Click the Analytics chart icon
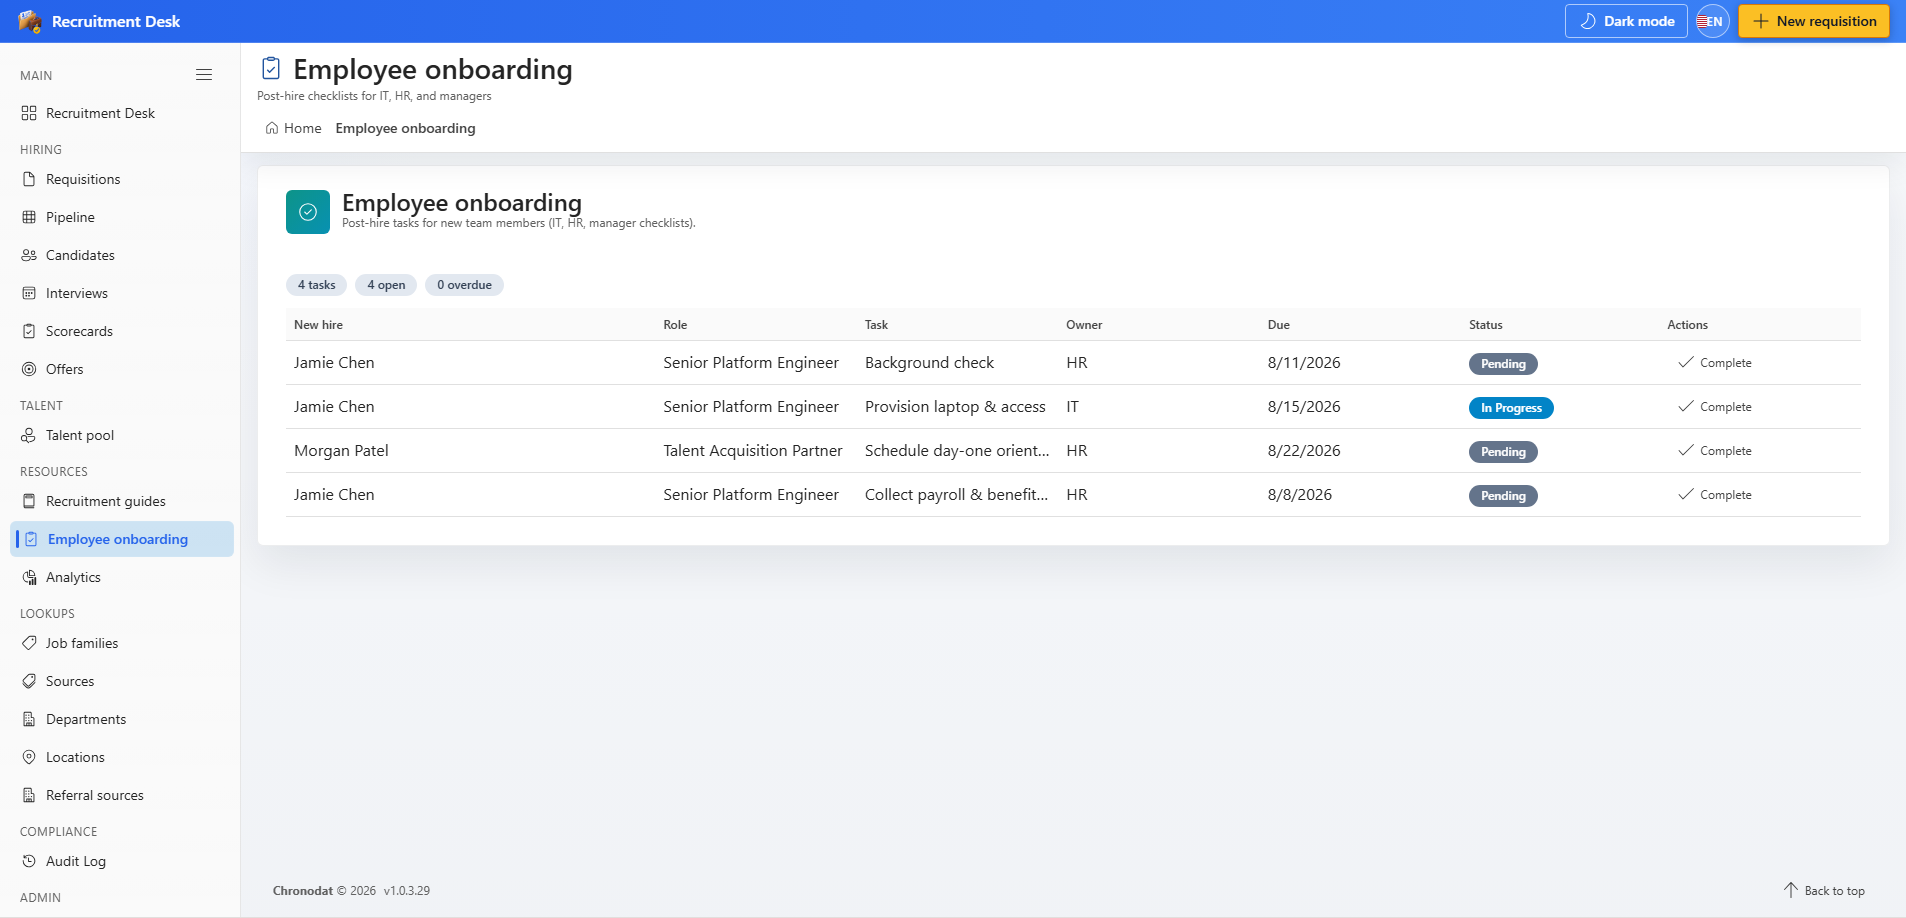1906x918 pixels. [29, 577]
